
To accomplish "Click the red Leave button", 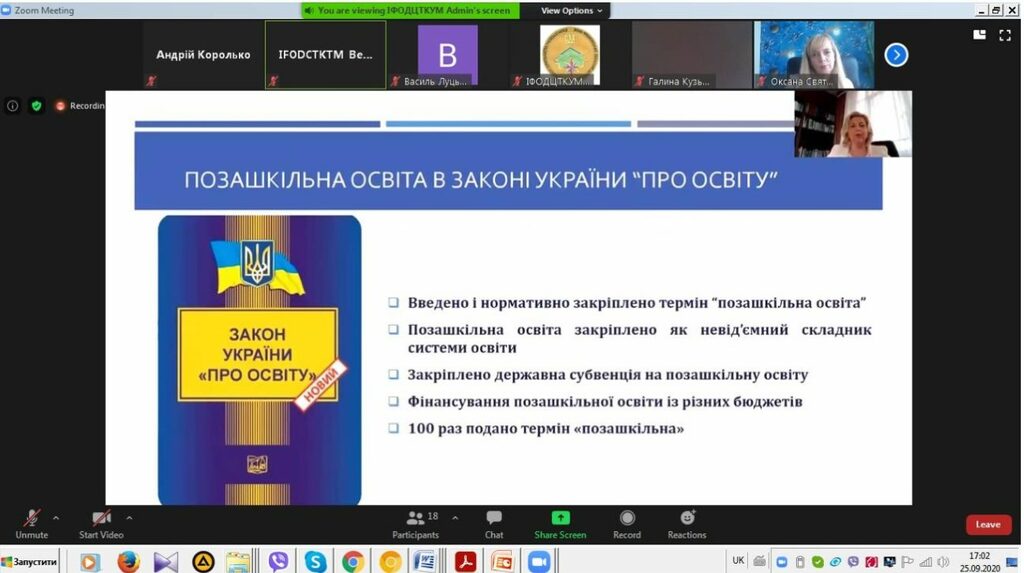I will (987, 525).
